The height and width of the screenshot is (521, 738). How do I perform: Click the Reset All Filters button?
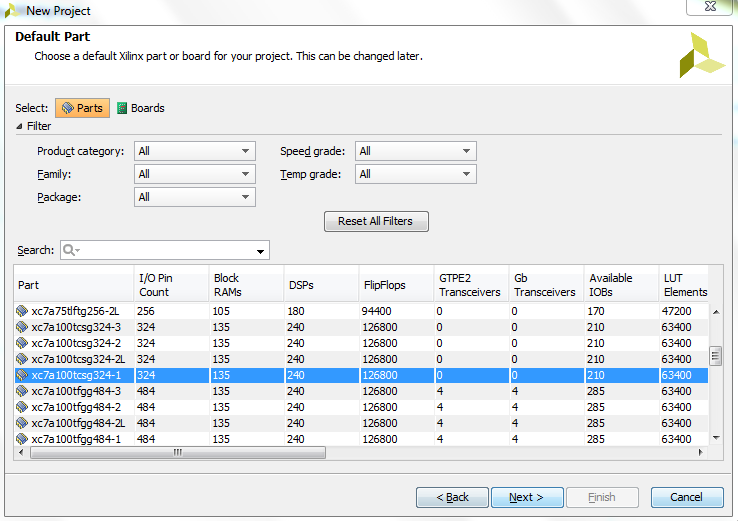click(x=376, y=221)
